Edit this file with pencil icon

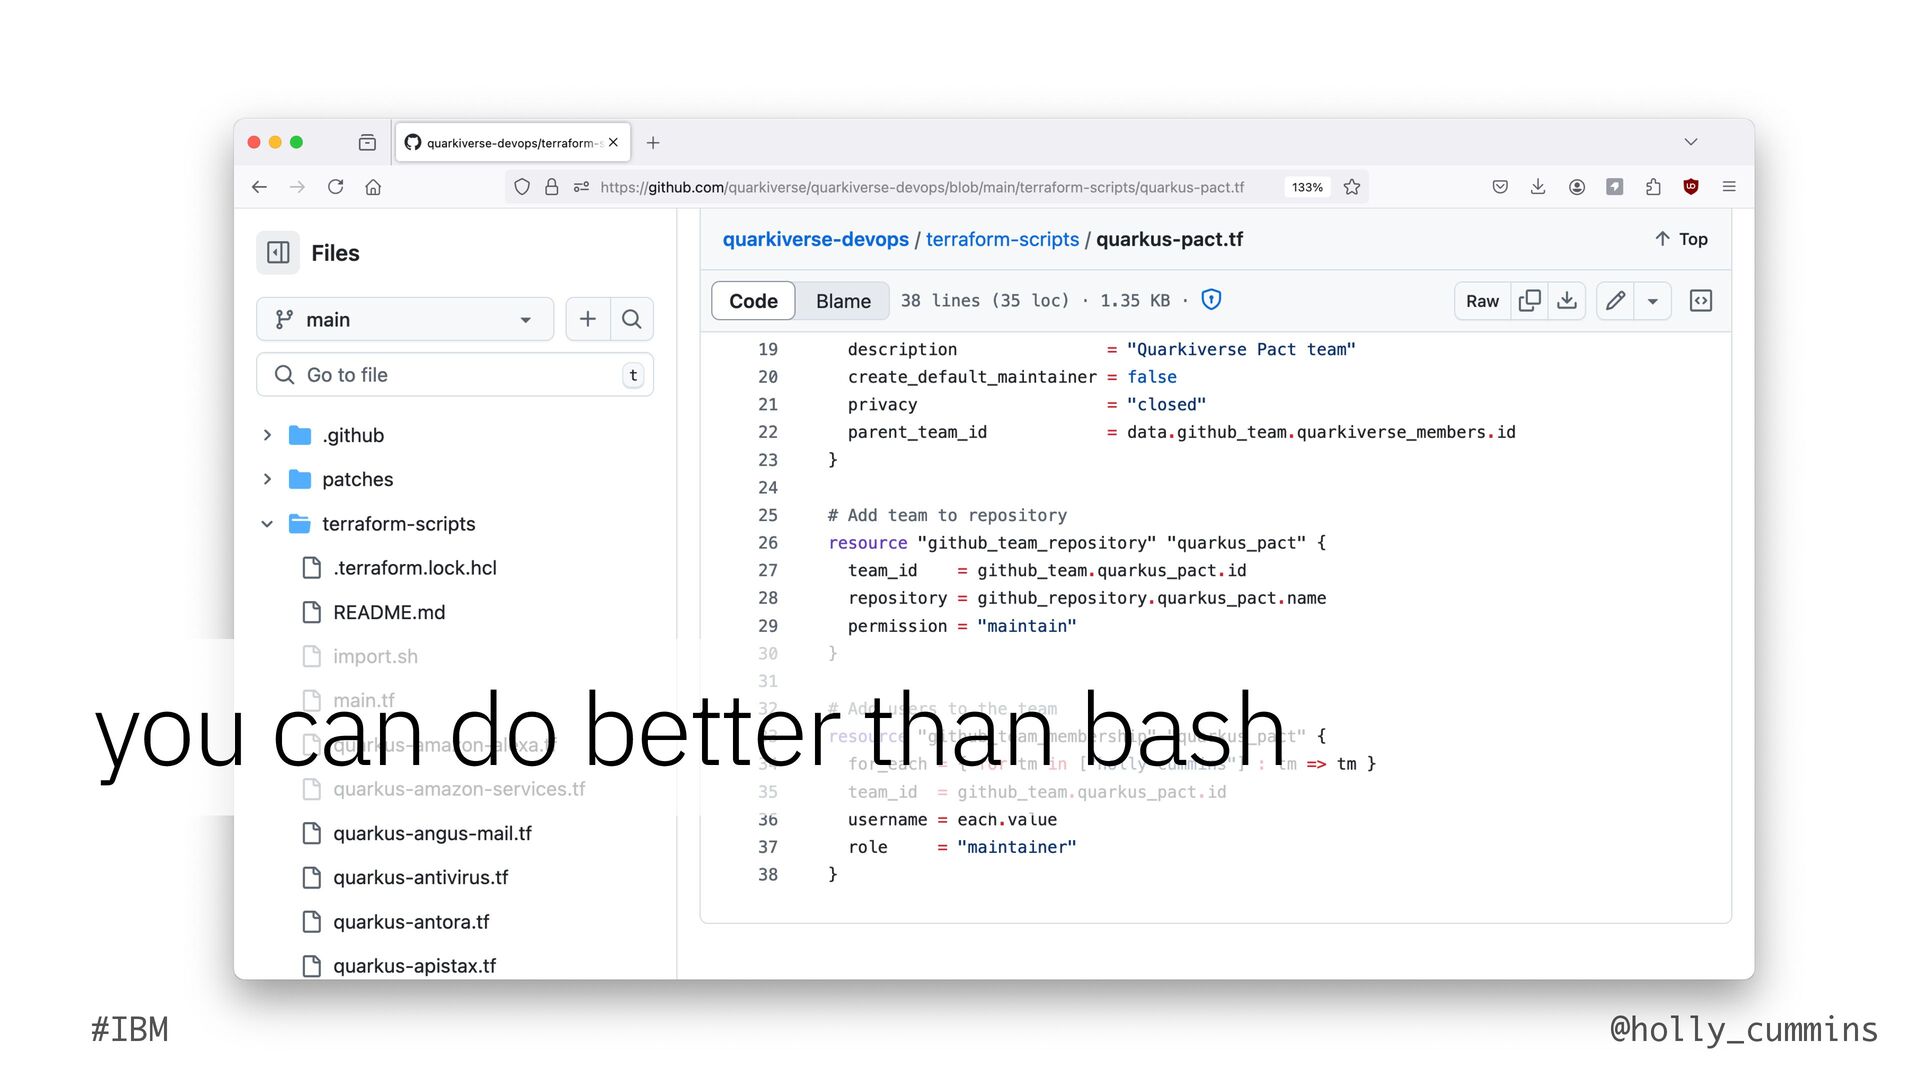pos(1615,301)
